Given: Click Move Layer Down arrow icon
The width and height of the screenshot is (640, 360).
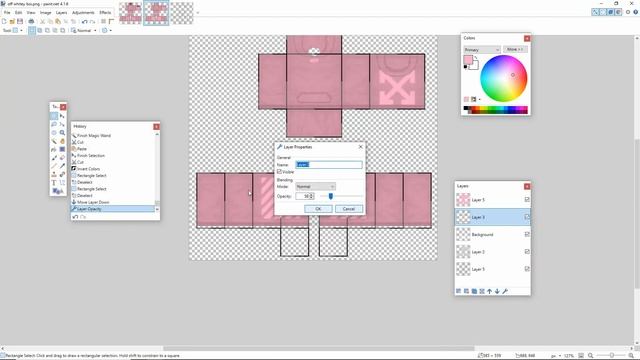Looking at the screenshot, I should (x=497, y=291).
